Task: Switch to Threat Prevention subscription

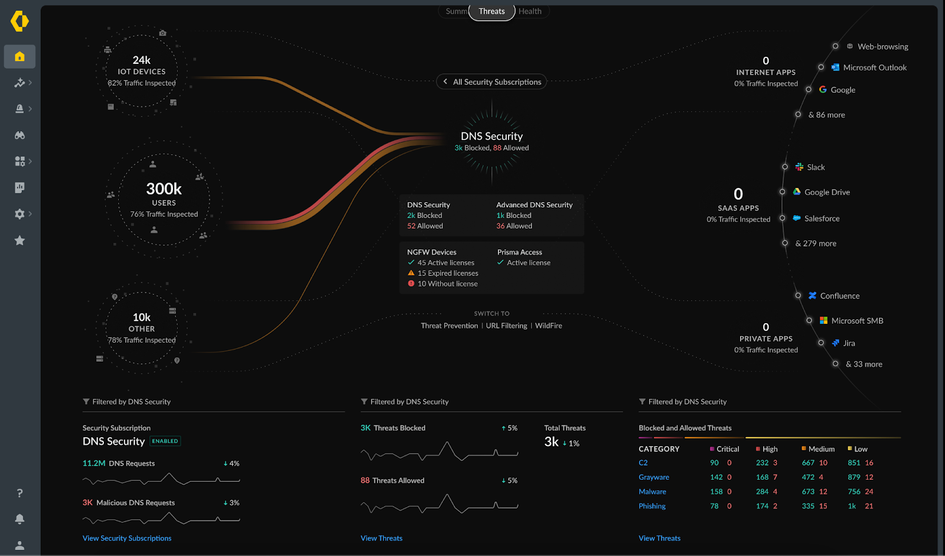Action: (449, 325)
